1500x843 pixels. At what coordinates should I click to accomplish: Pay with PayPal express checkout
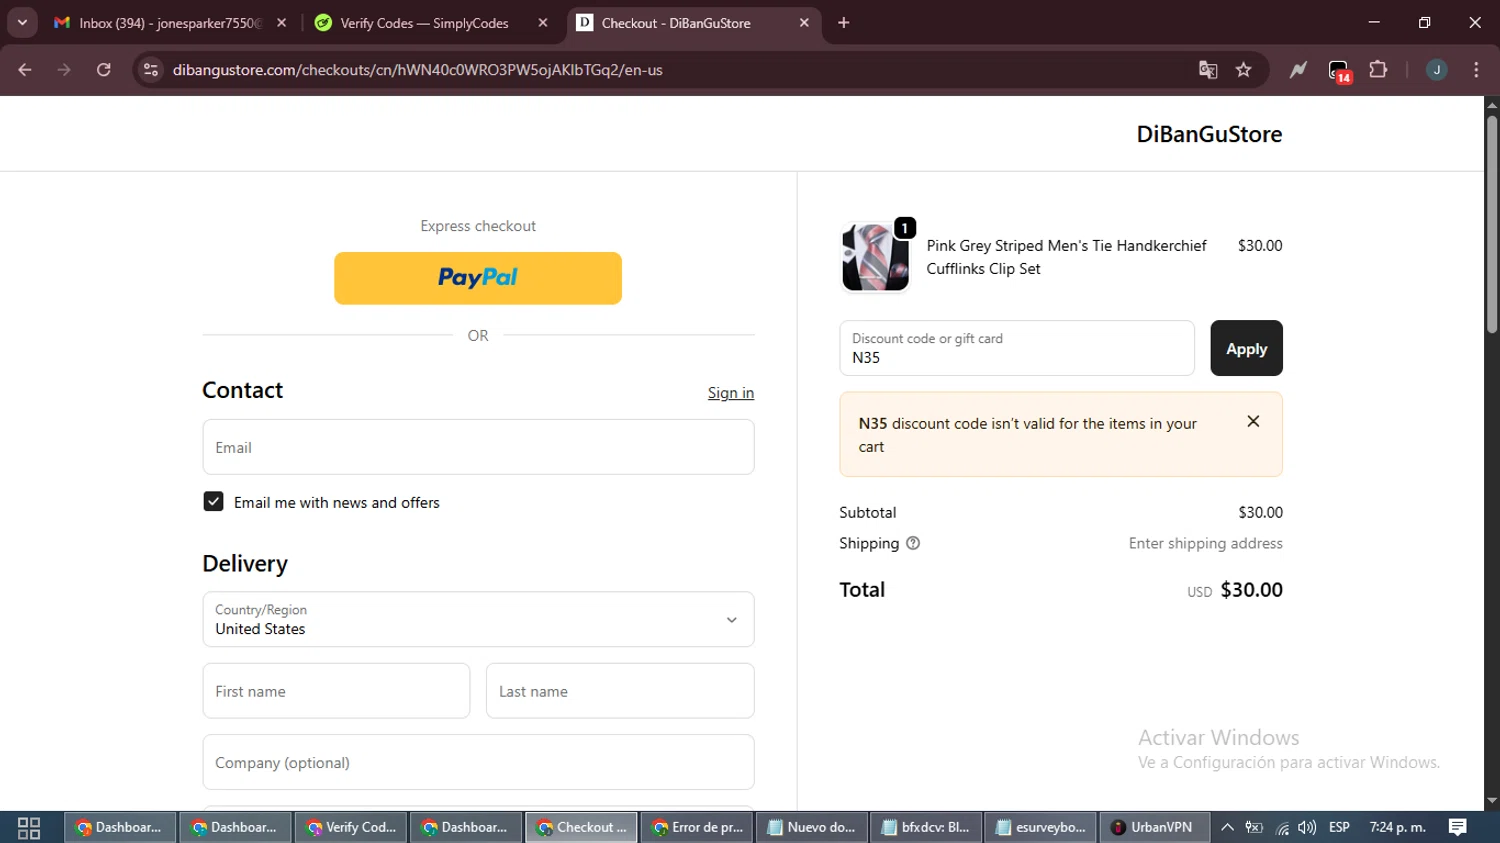pyautogui.click(x=478, y=278)
